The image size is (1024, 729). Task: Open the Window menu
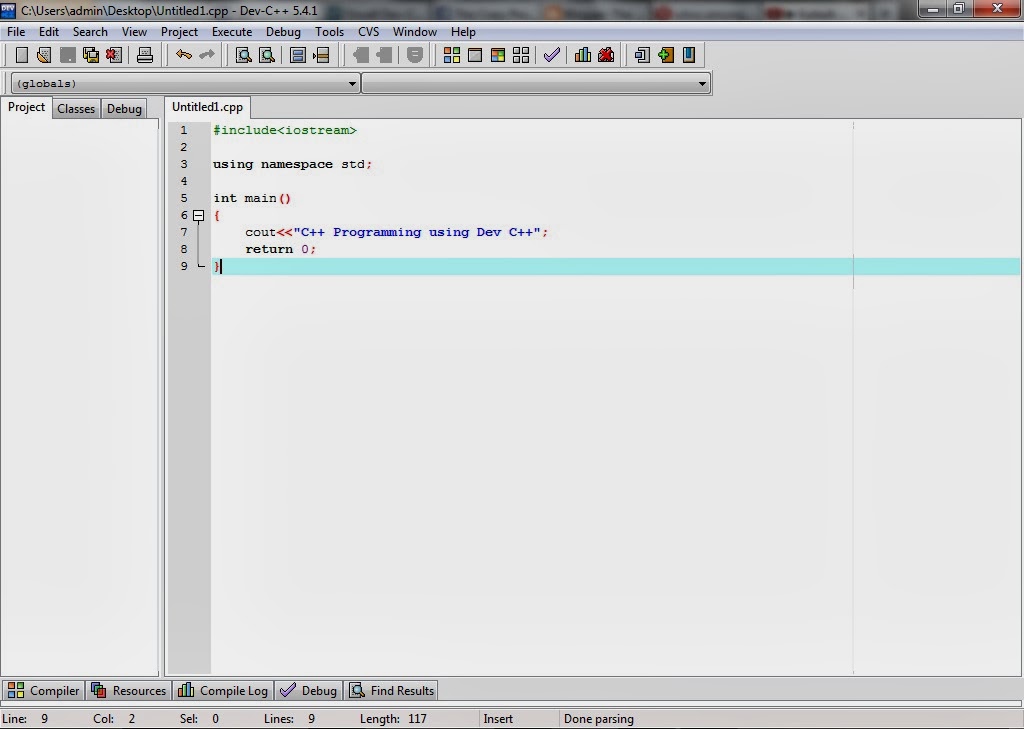(x=414, y=32)
